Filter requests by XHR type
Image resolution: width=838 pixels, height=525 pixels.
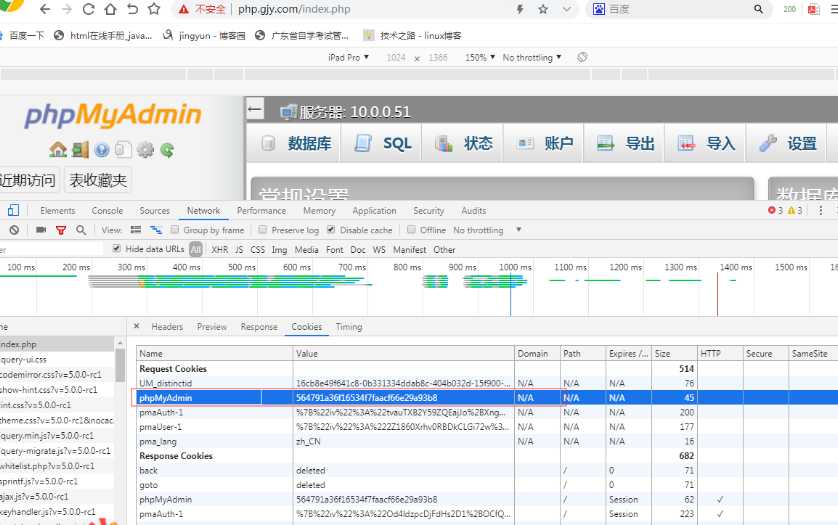[x=220, y=250]
